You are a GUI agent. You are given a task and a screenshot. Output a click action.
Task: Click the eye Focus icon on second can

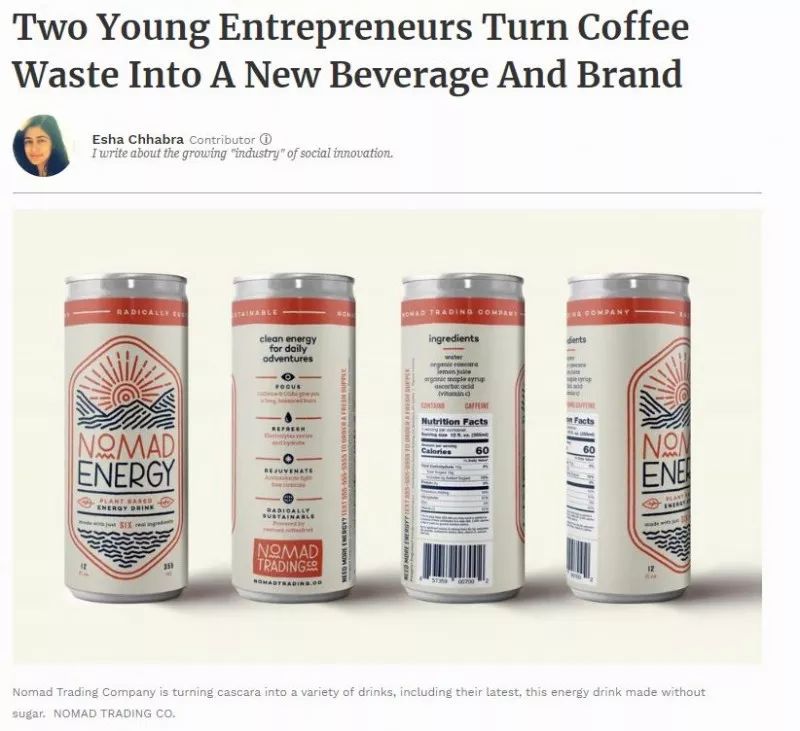click(x=288, y=376)
